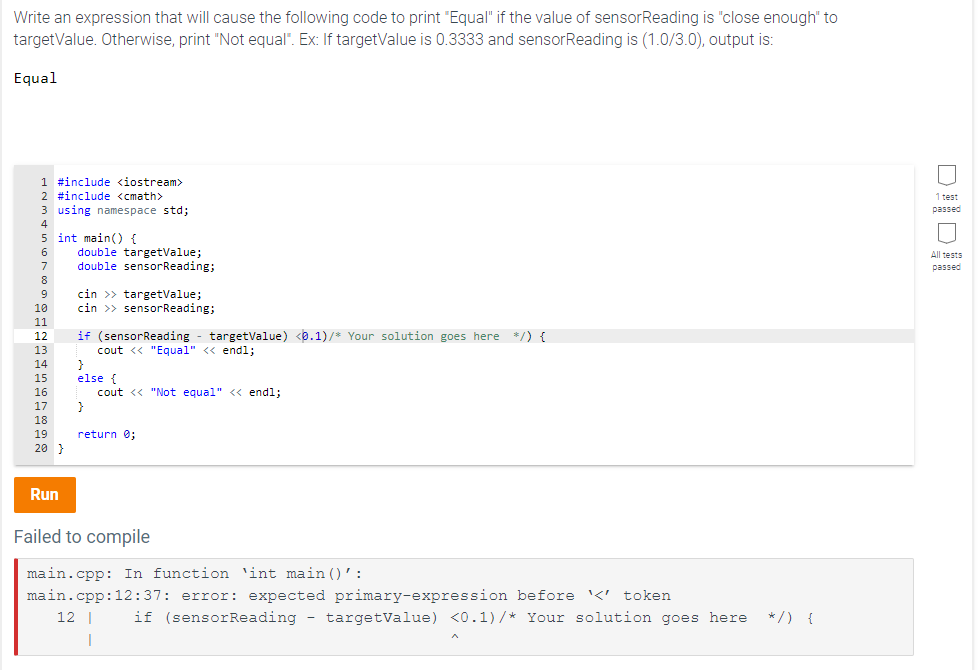The height and width of the screenshot is (670, 979).
Task: Click the return 0; statement on line 19
Action: click(110, 433)
